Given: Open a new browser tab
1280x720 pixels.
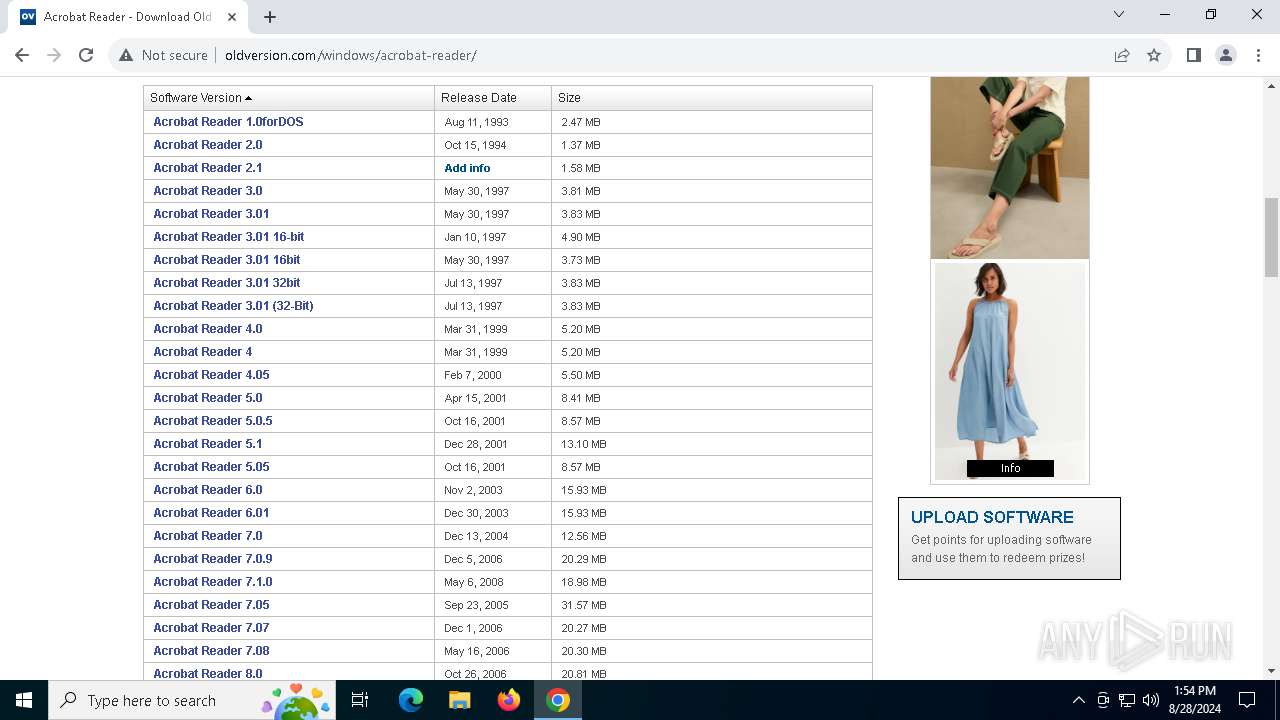Looking at the screenshot, I should pos(270,16).
